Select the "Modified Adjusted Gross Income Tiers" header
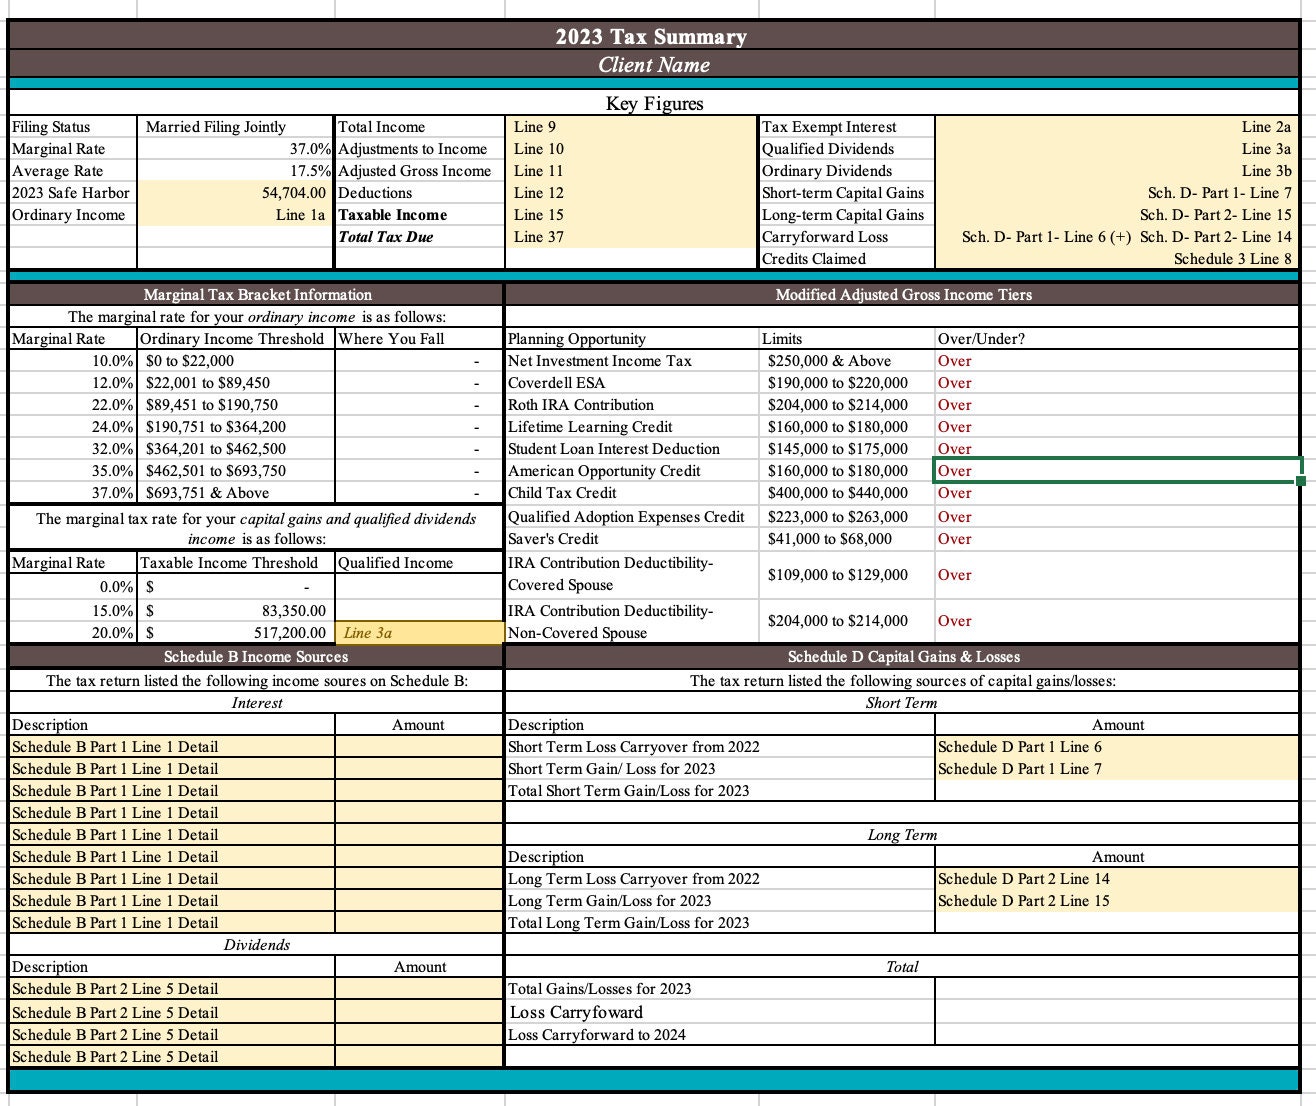This screenshot has width=1316, height=1106. [903, 295]
